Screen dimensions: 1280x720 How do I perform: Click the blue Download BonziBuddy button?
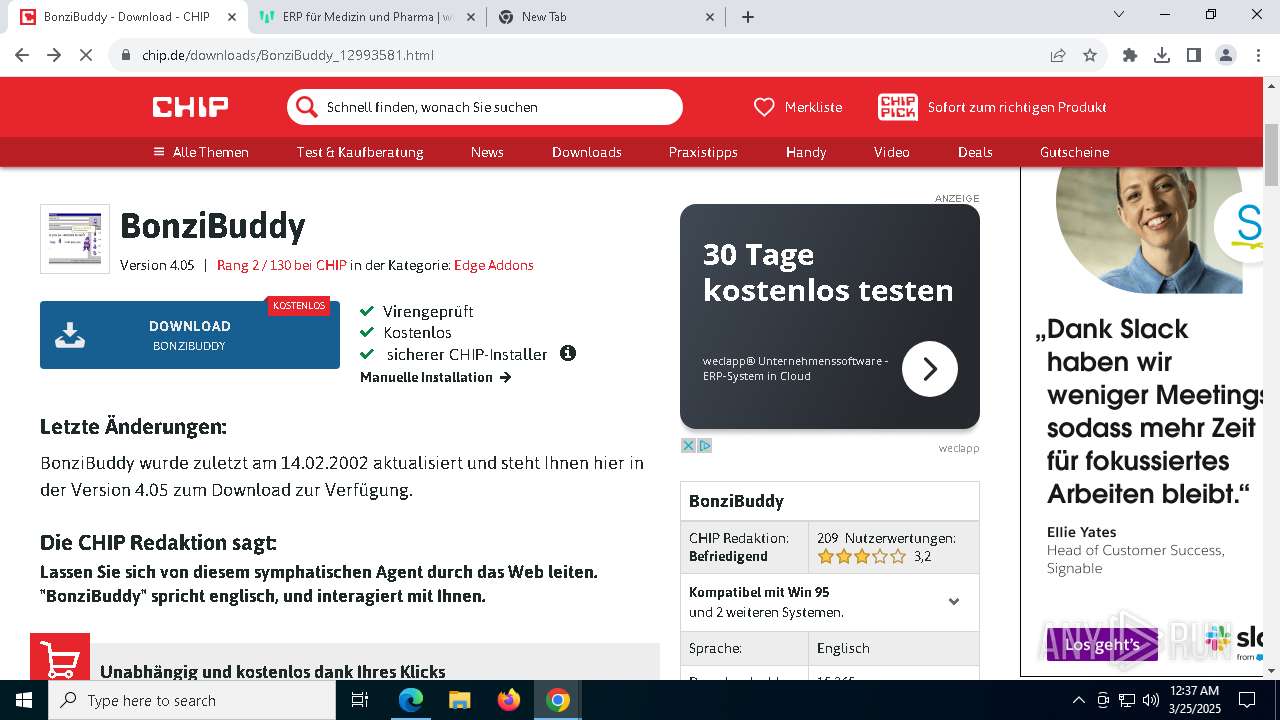tap(190, 335)
